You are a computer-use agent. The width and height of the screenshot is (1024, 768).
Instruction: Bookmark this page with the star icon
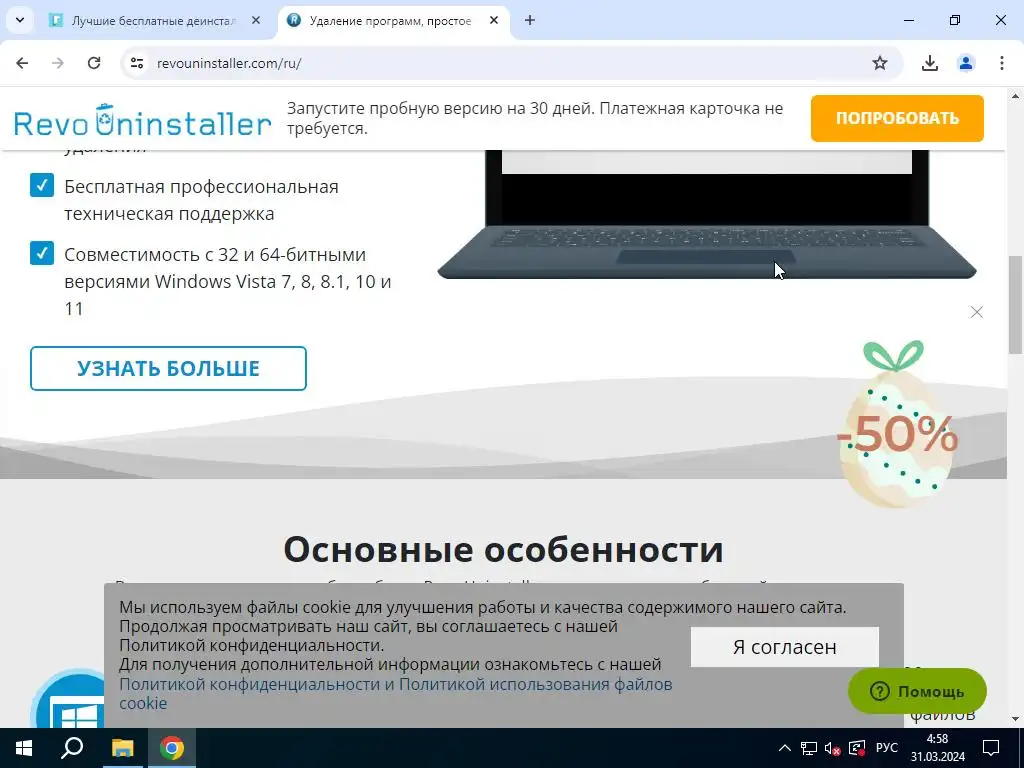880,63
